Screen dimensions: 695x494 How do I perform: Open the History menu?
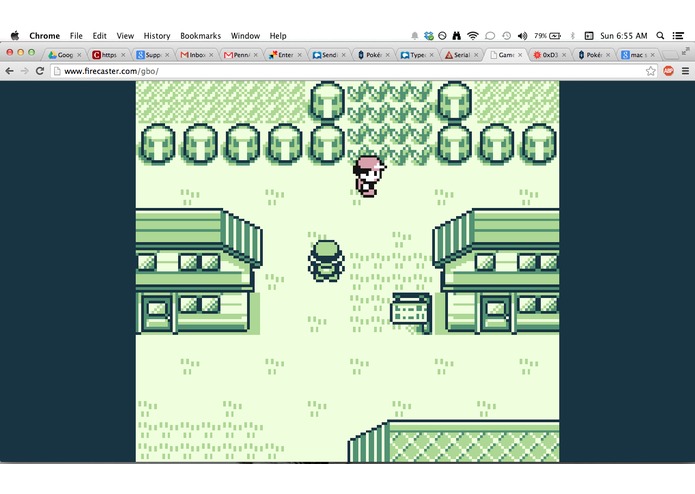[x=157, y=36]
